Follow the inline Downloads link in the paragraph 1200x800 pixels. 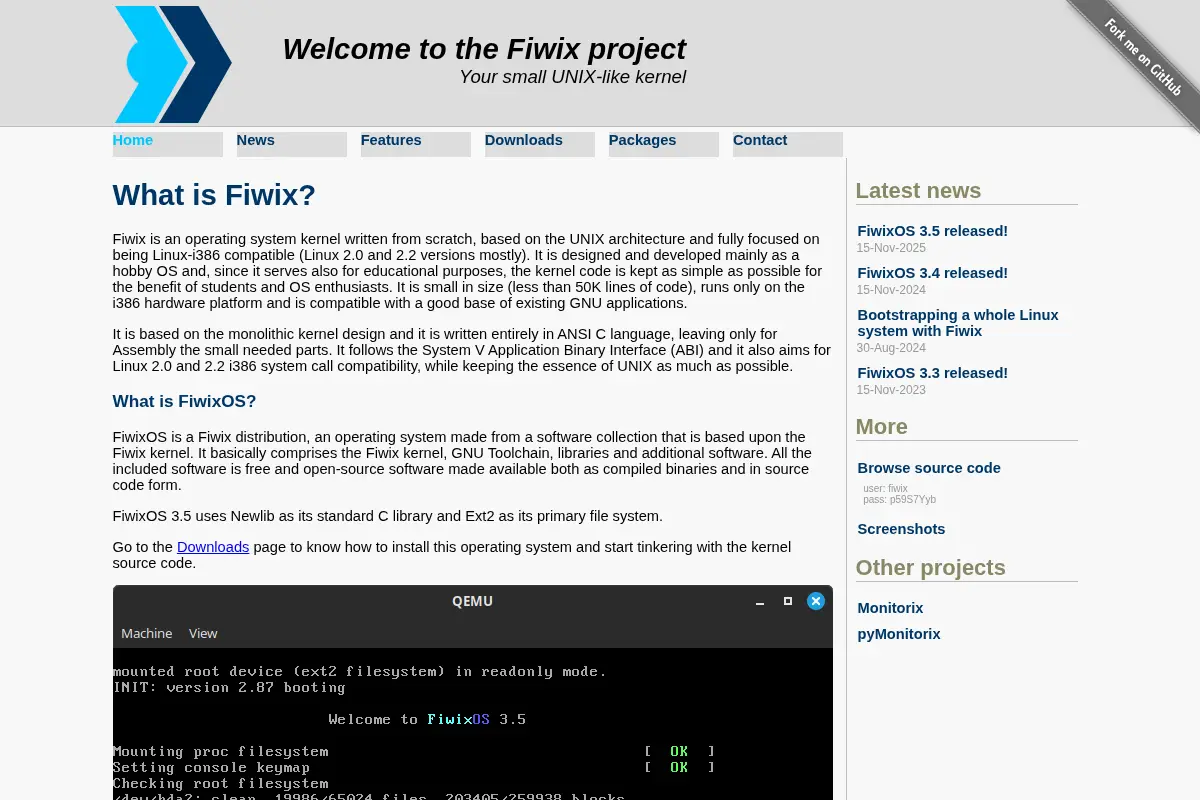[x=213, y=547]
